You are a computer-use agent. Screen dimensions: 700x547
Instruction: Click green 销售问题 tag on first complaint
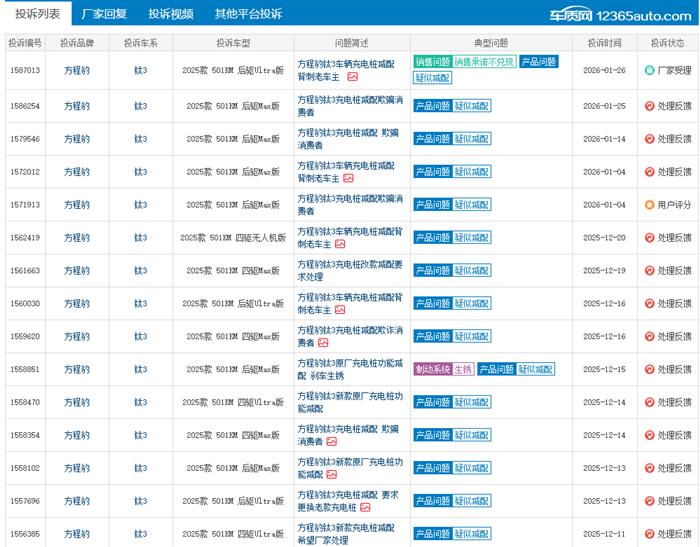[x=432, y=62]
